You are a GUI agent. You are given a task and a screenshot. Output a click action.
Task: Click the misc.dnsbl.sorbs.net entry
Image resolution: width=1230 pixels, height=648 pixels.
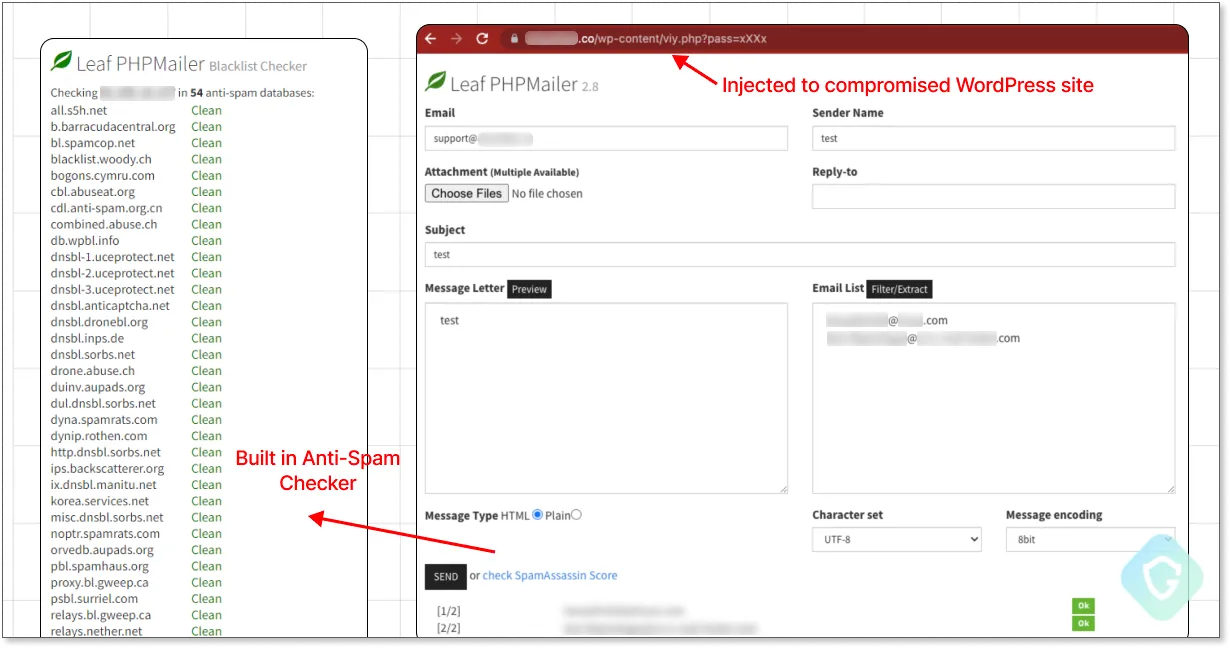click(x=107, y=518)
